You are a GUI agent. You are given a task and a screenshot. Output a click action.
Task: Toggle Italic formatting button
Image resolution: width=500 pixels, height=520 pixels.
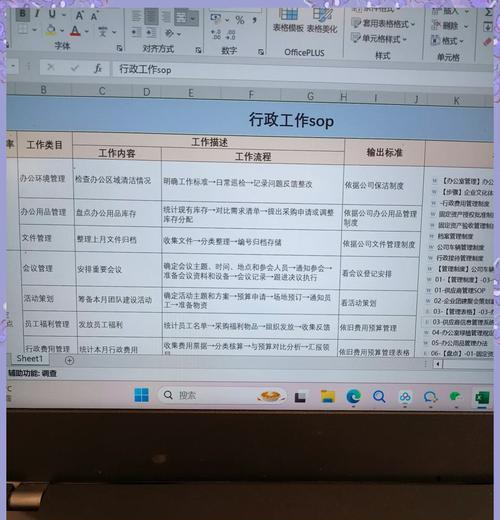[x=37, y=14]
